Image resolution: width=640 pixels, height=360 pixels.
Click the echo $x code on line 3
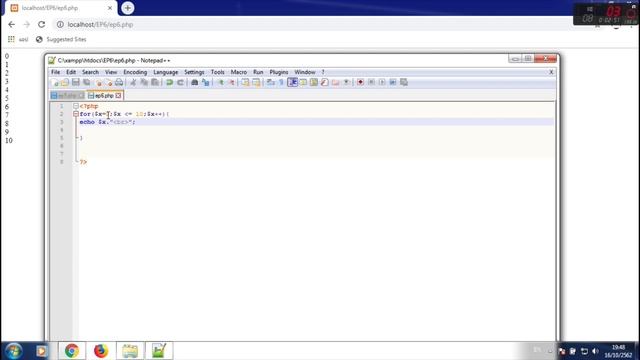tap(107, 122)
